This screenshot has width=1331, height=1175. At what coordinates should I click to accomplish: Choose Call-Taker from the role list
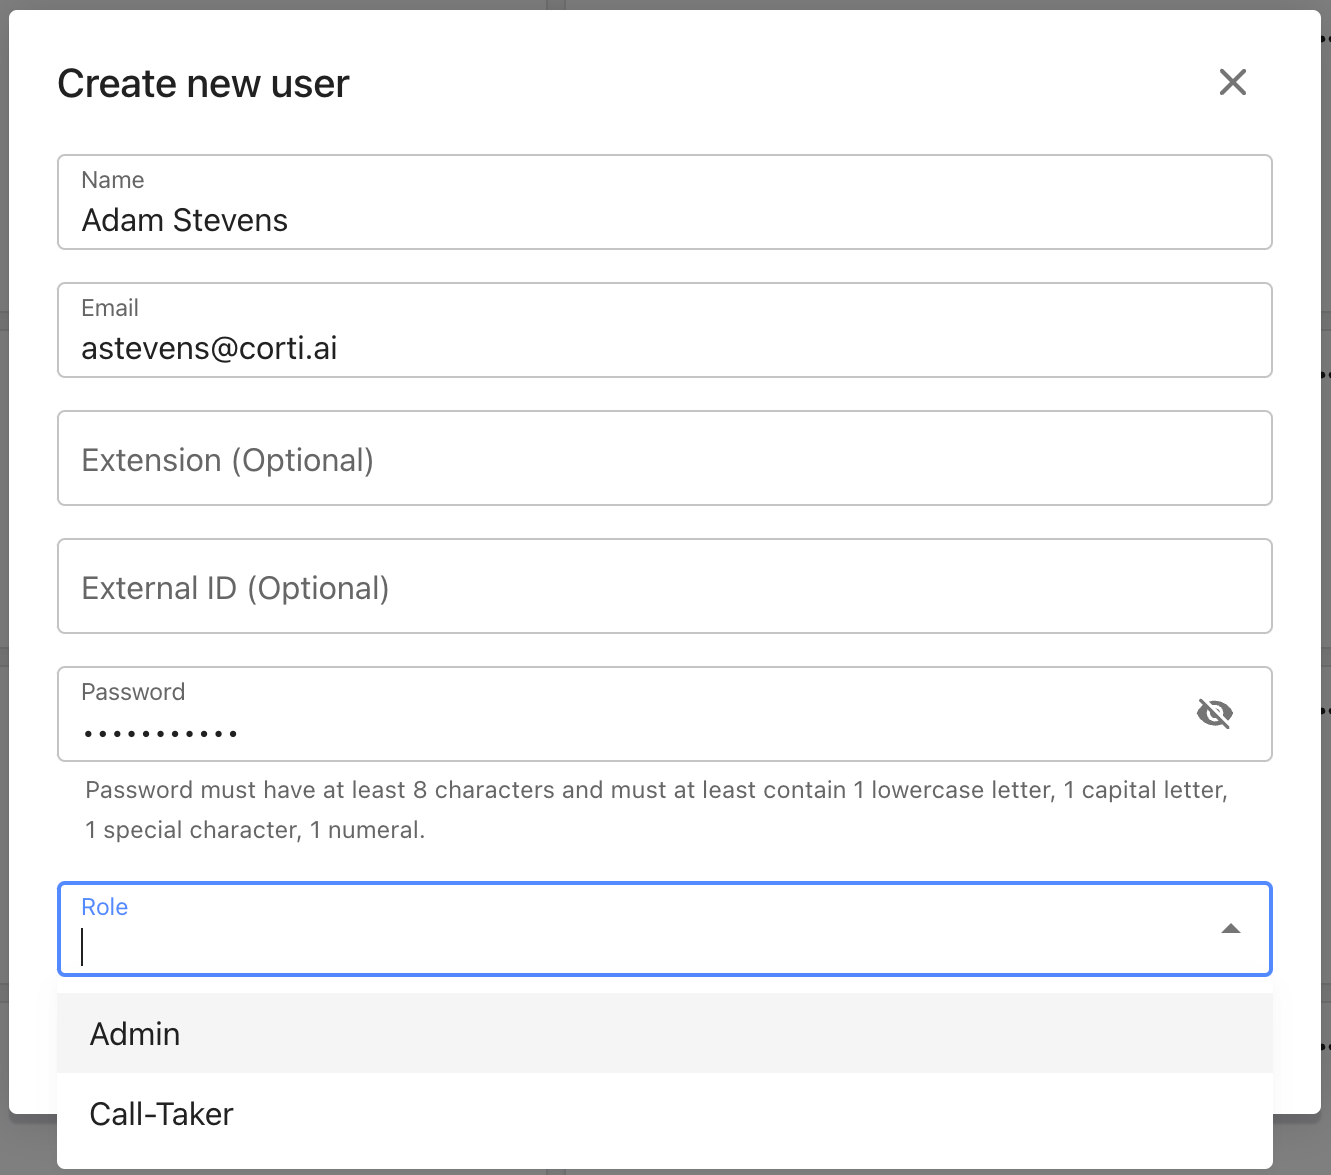(x=161, y=1113)
